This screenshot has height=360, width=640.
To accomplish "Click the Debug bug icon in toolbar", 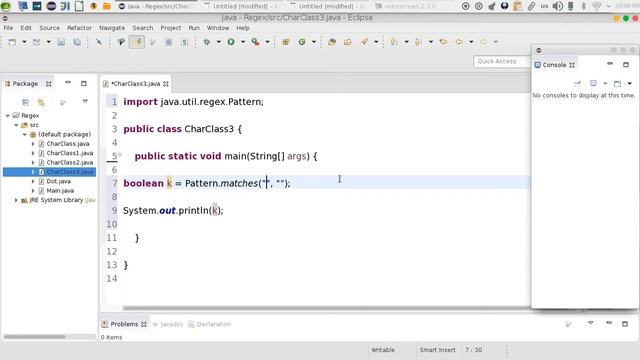I will pyautogui.click(x=207, y=42).
